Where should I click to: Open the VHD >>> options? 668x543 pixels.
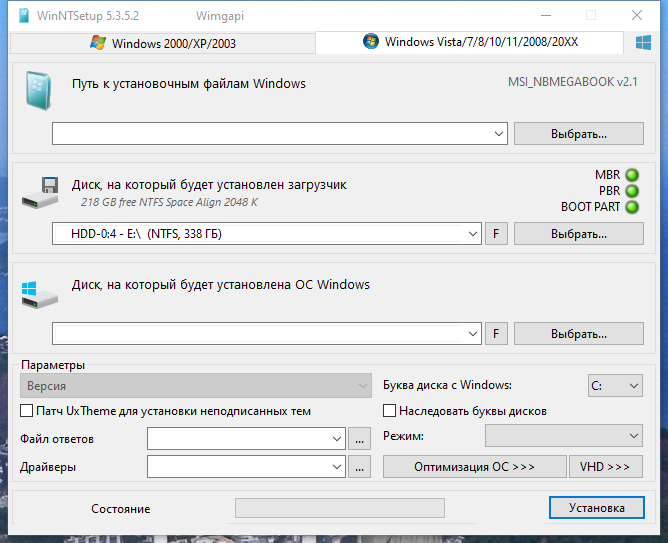click(x=606, y=467)
